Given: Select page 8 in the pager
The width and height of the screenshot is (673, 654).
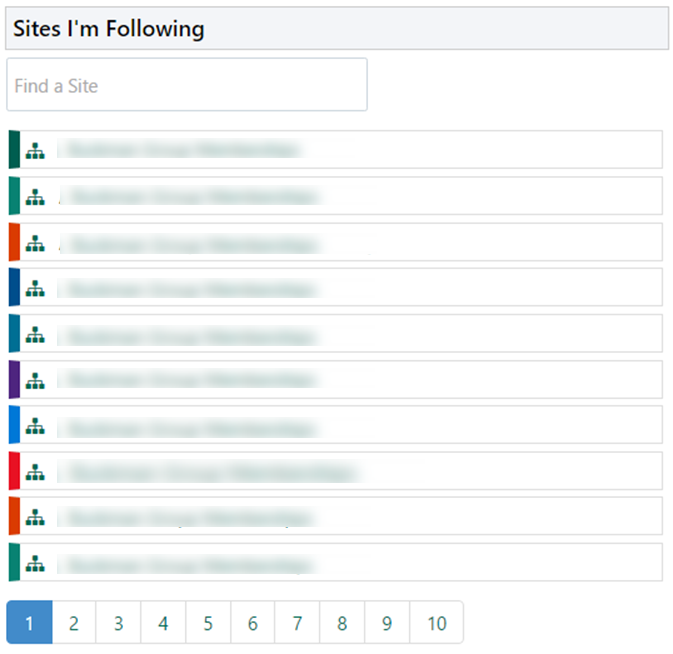Looking at the screenshot, I should click(x=342, y=623).
